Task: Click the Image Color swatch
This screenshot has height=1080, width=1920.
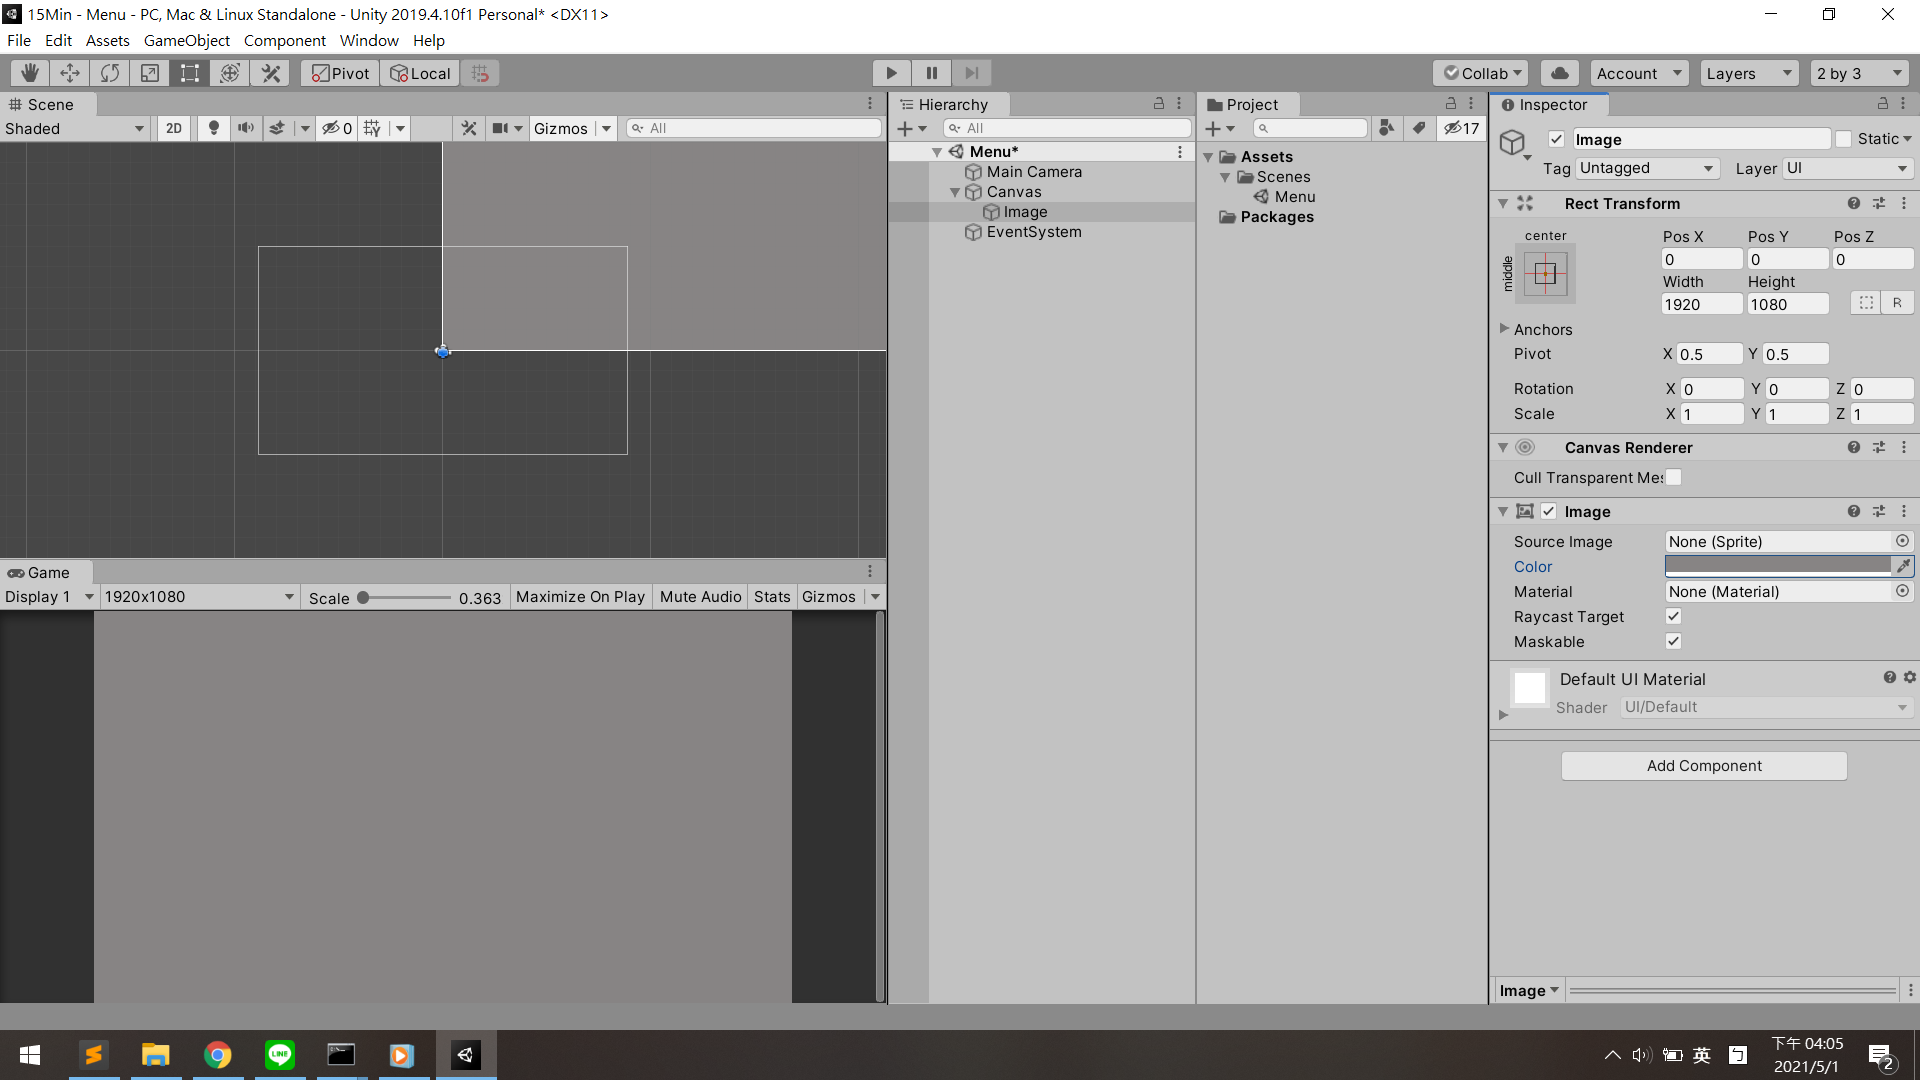Action: pyautogui.click(x=1778, y=566)
